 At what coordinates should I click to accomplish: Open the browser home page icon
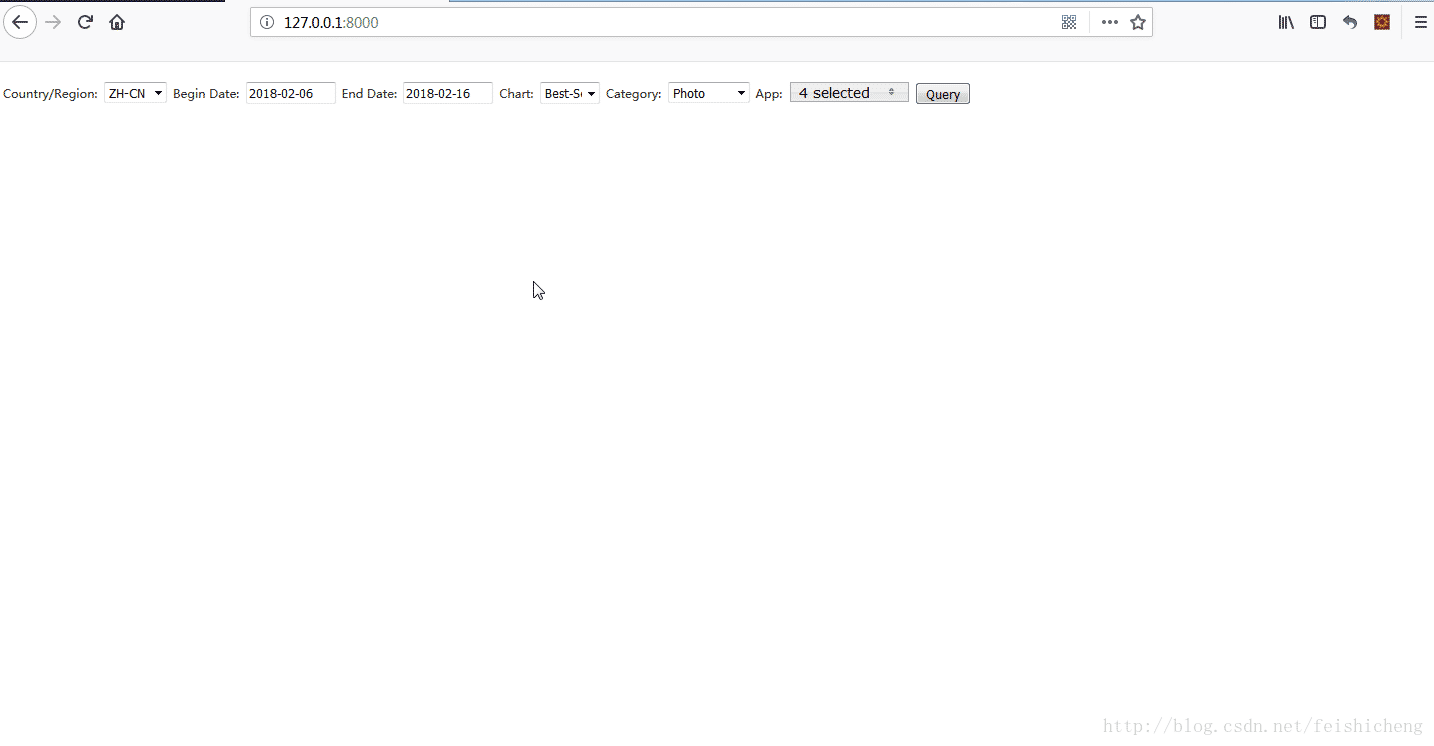[117, 22]
